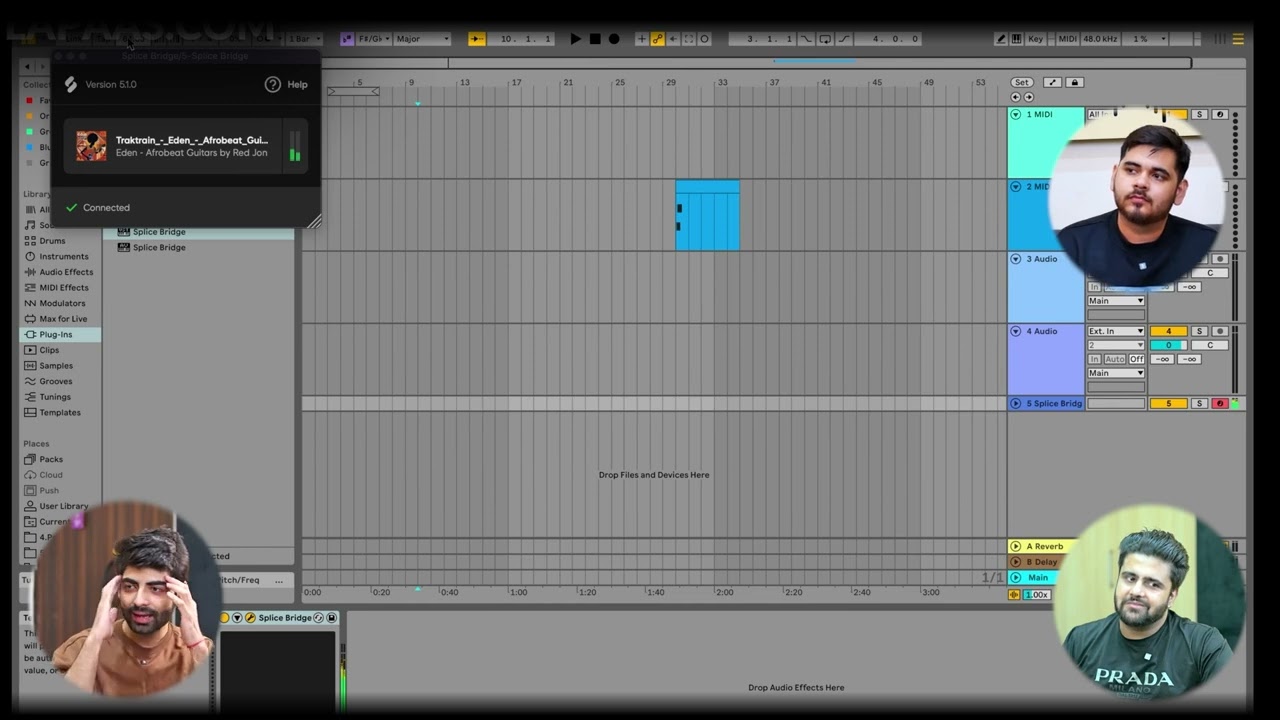Solo the 5 Splice Bridge track
The width and height of the screenshot is (1280, 720).
[1199, 403]
